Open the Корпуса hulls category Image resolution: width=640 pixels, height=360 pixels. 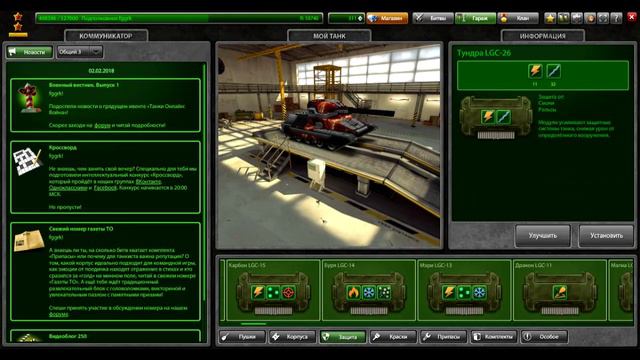point(292,337)
